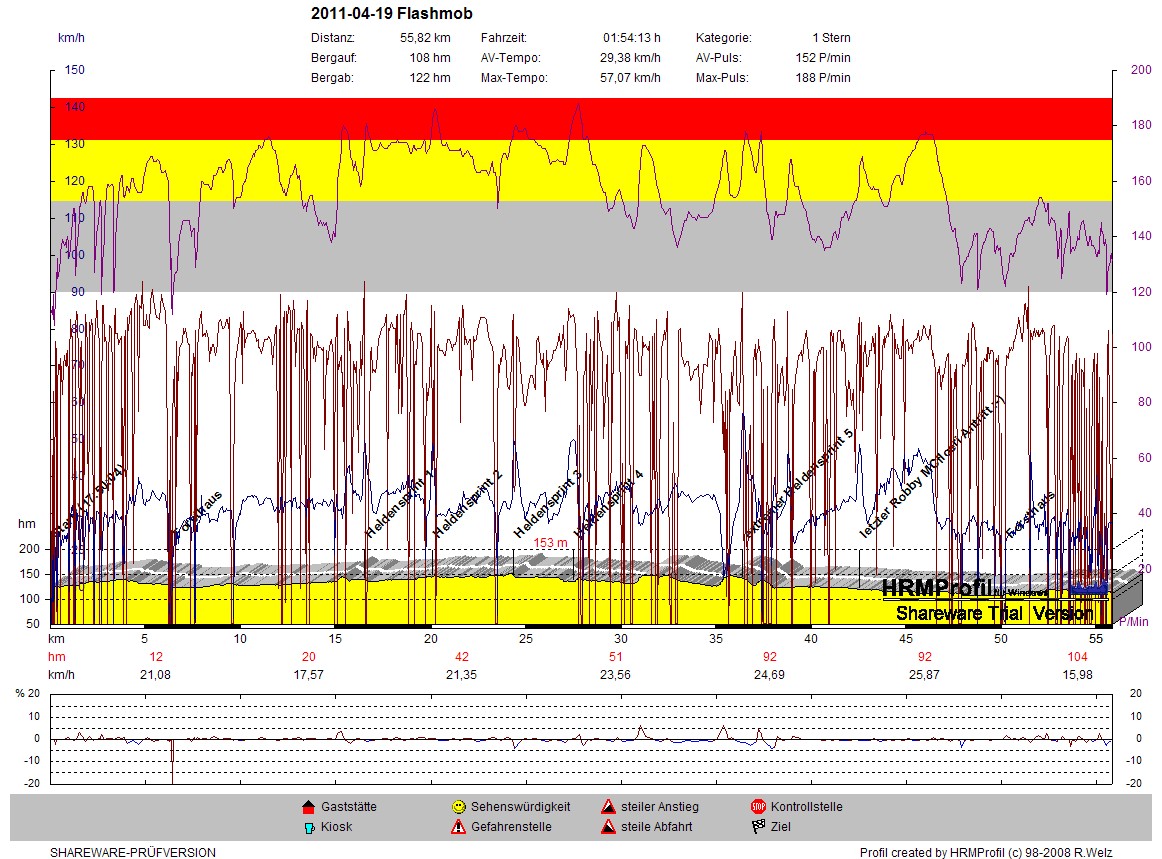
Task: Click the Kiosk cup icon
Action: point(308,827)
